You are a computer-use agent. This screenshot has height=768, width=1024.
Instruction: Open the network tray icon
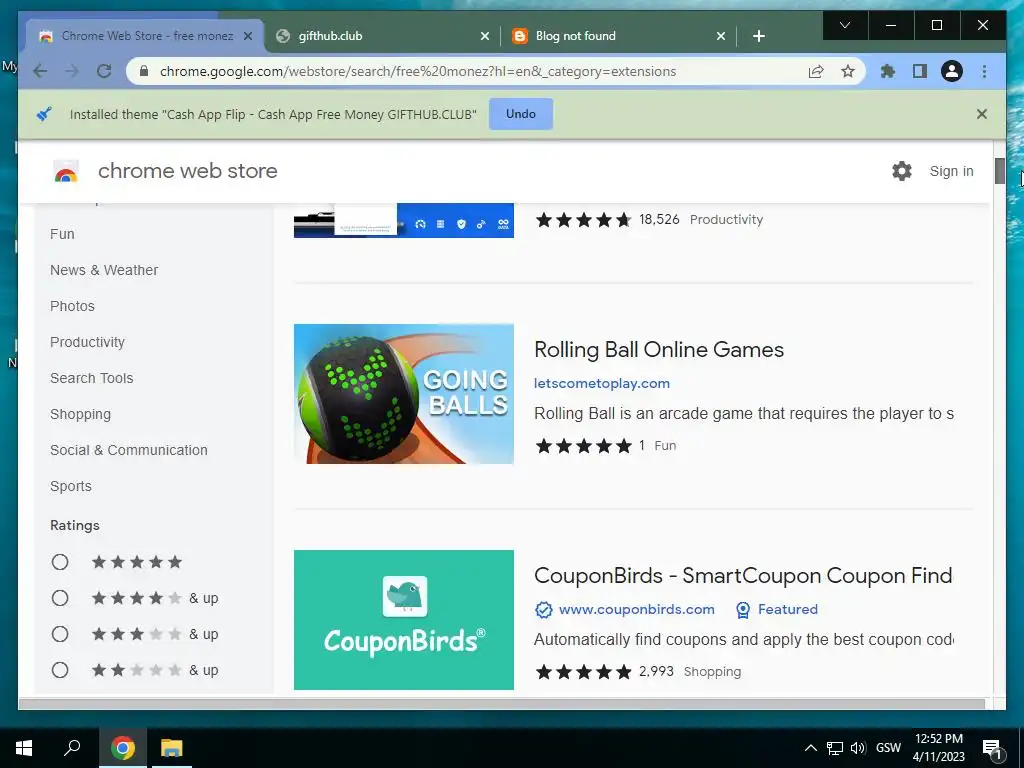coord(835,748)
